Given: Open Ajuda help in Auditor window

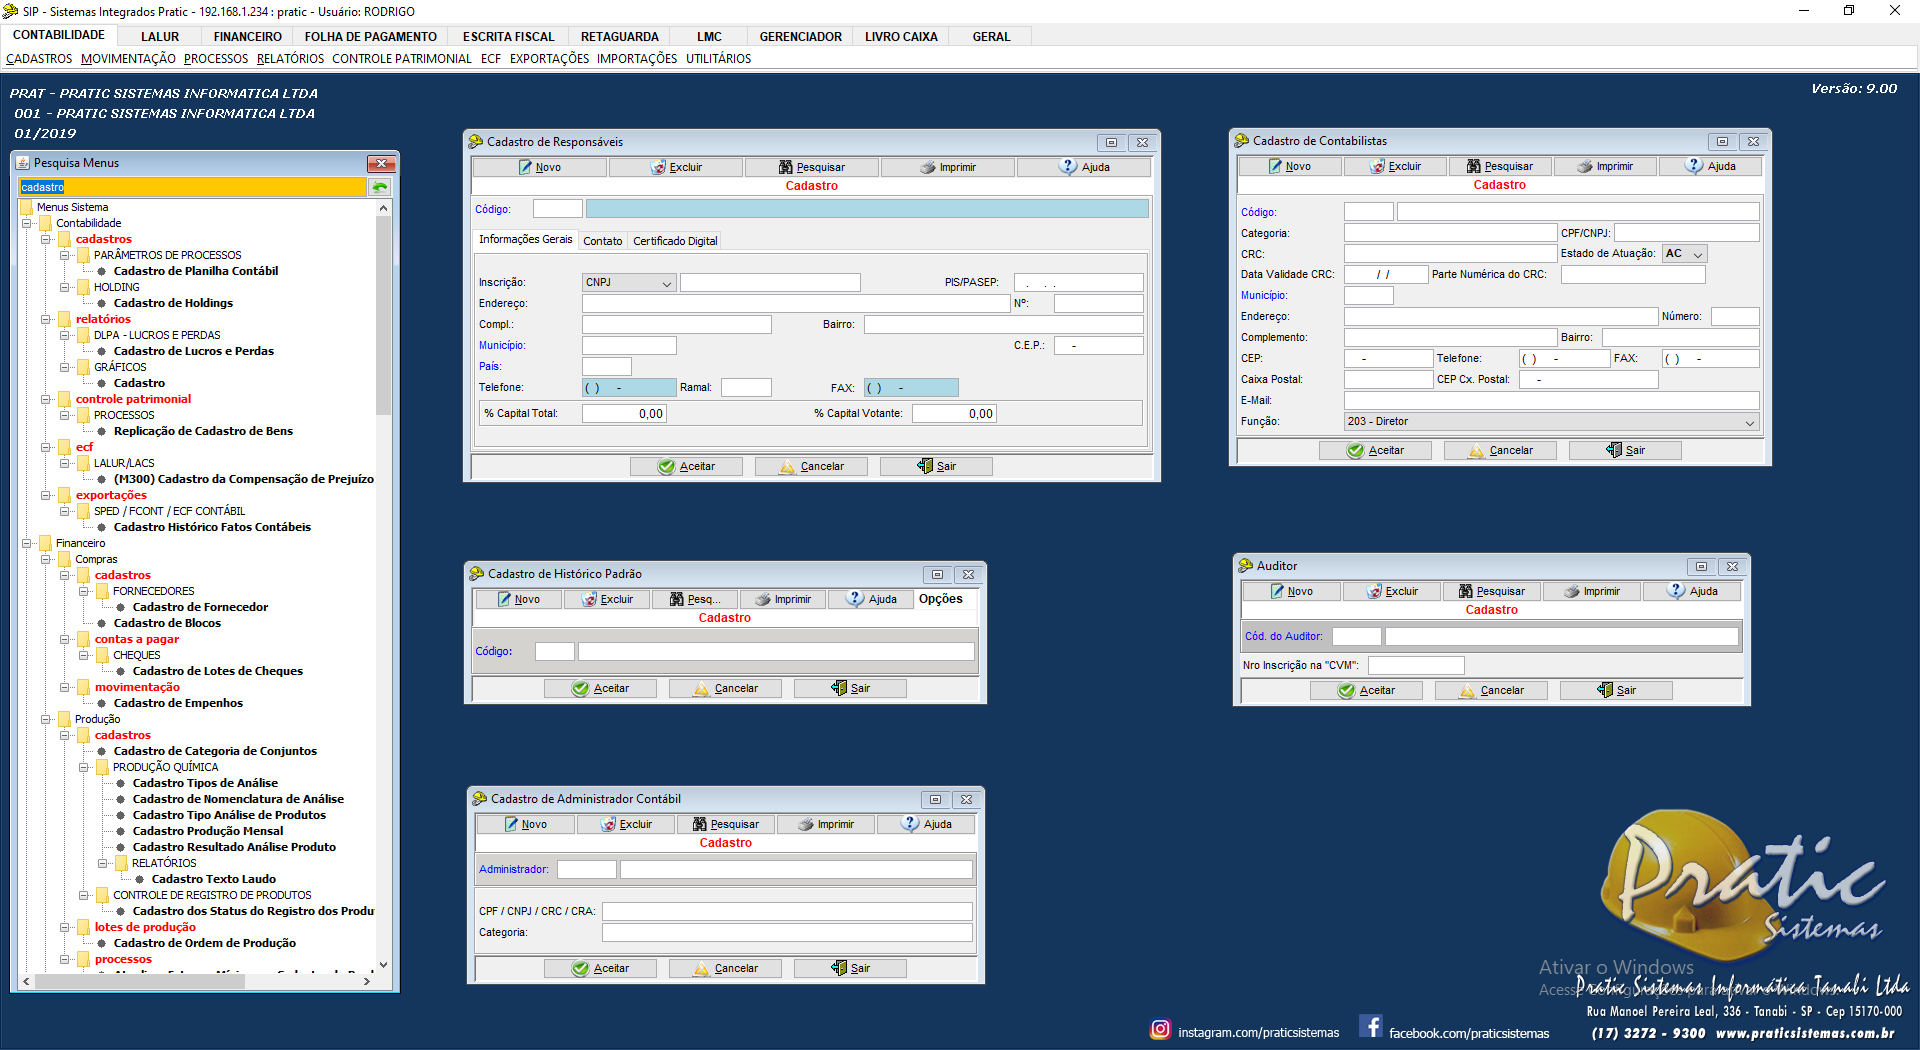Looking at the screenshot, I should point(1676,591).
